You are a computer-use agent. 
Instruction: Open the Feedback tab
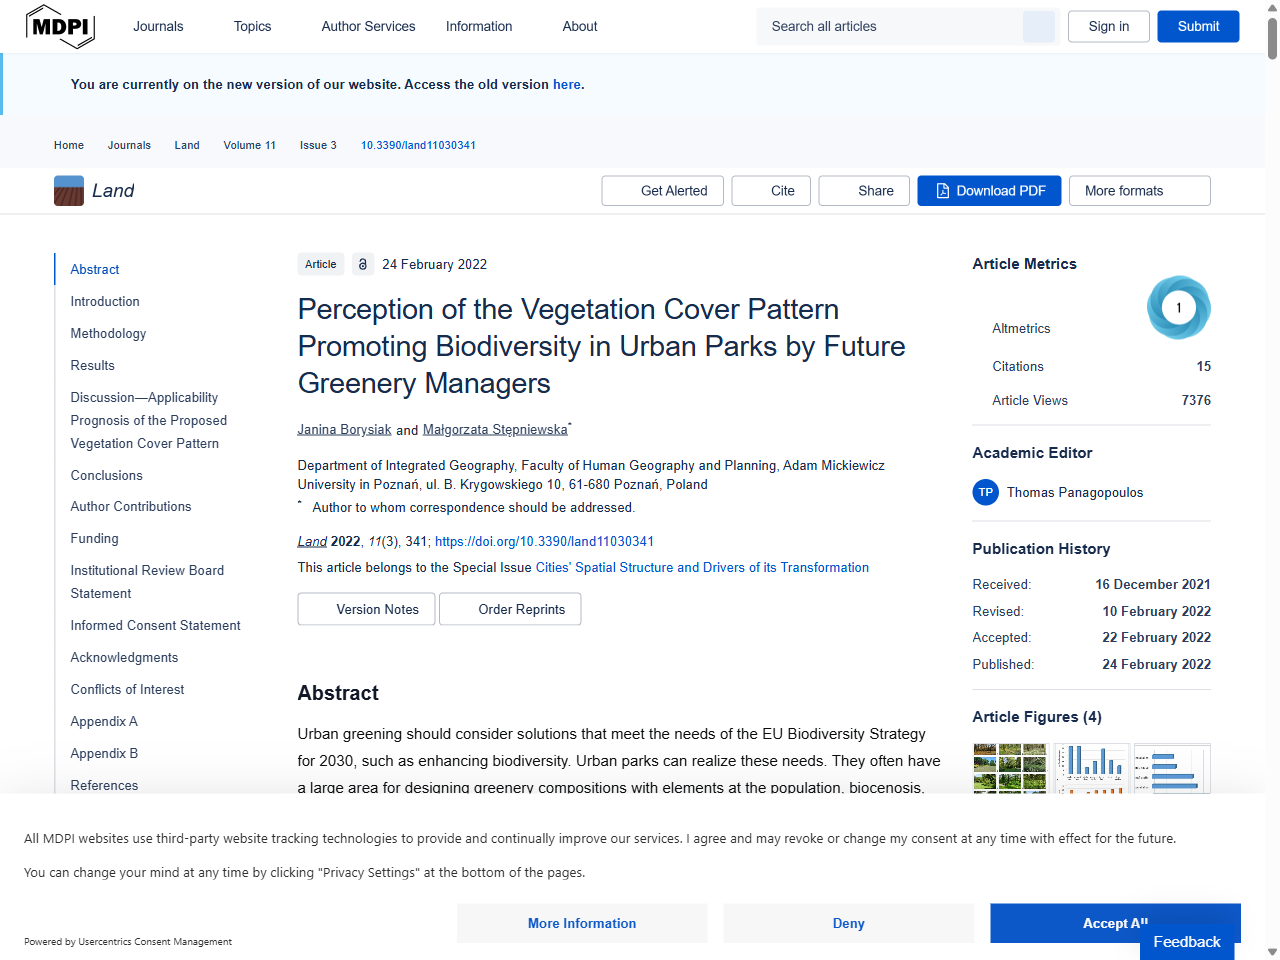click(x=1187, y=942)
